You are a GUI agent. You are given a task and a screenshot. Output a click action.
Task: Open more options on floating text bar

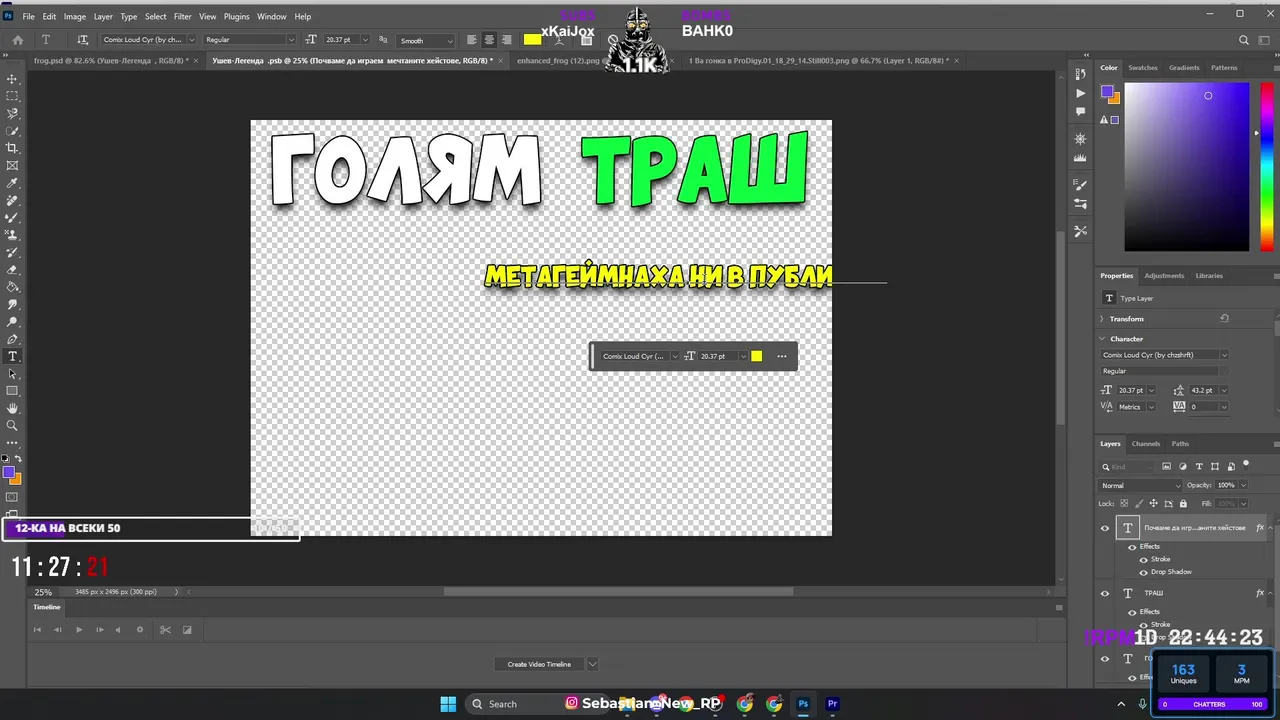(782, 356)
